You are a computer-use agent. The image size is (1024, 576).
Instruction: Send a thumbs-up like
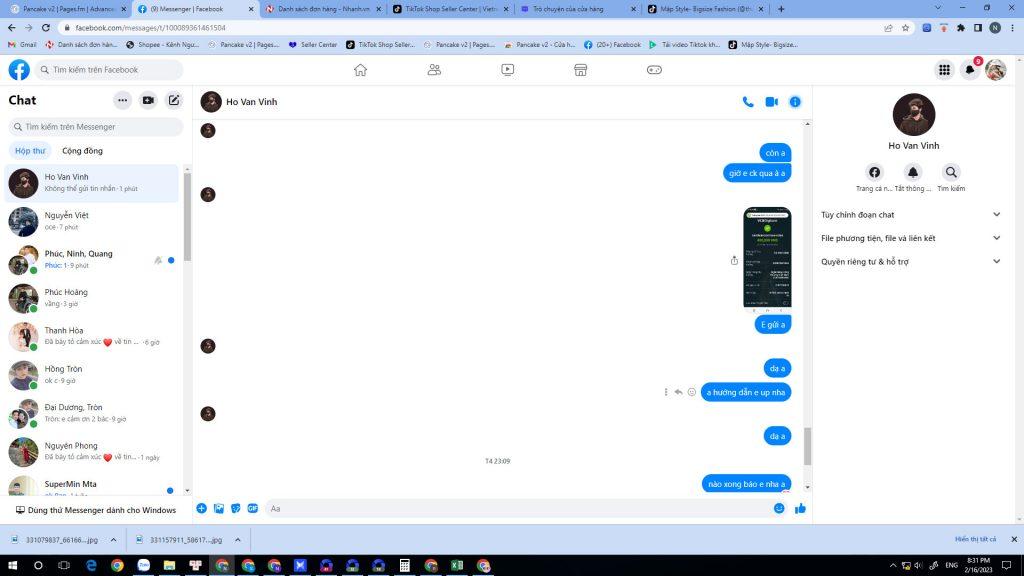coord(800,508)
